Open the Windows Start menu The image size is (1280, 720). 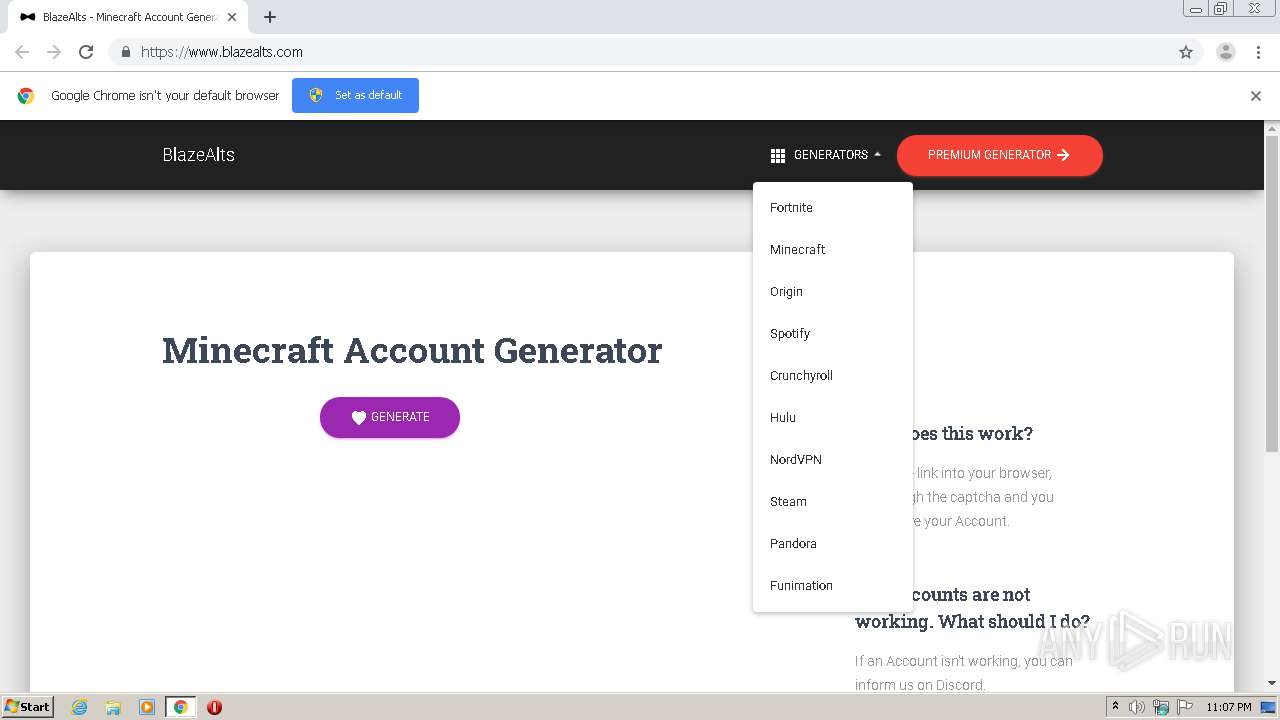[x=28, y=707]
